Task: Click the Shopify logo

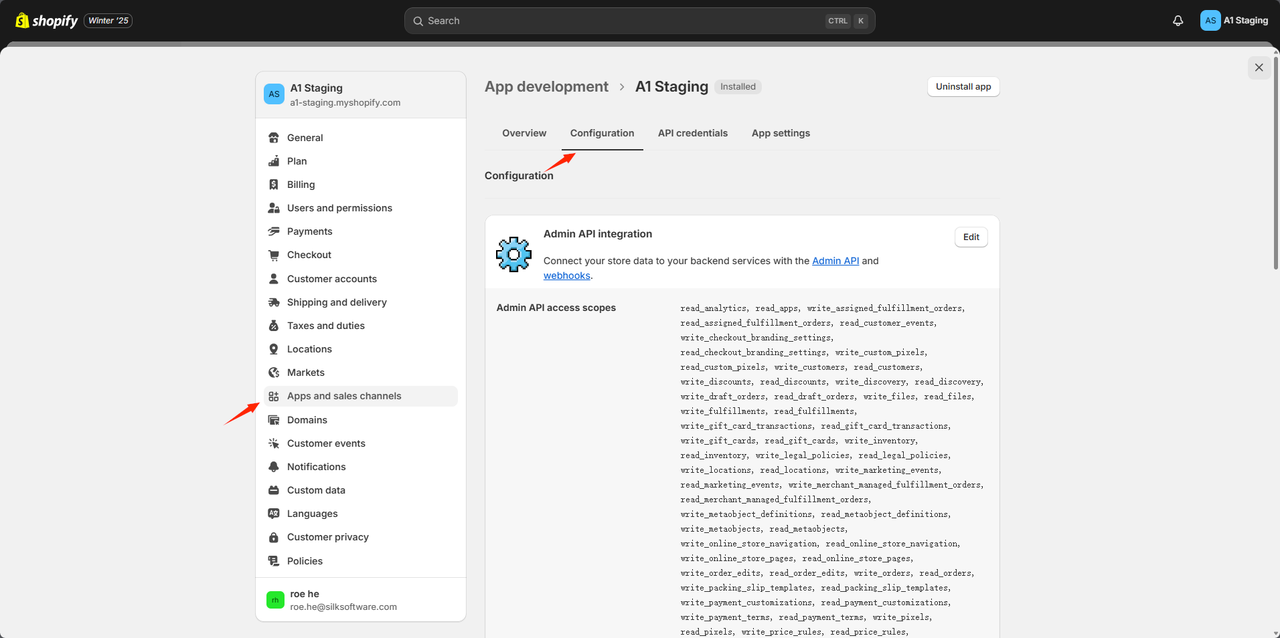Action: click(x=46, y=20)
